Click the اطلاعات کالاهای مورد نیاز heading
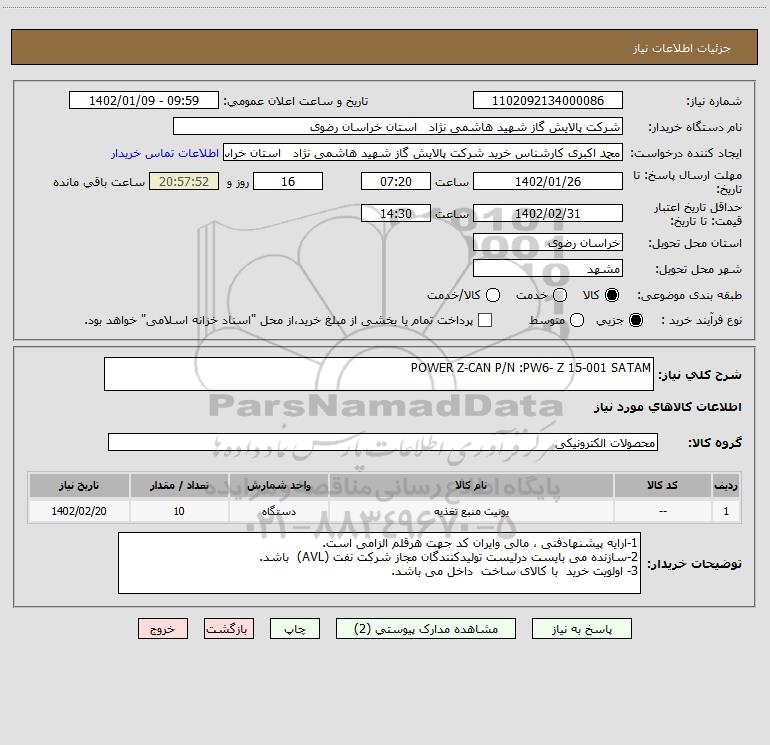This screenshot has height=745, width=770. 667,407
